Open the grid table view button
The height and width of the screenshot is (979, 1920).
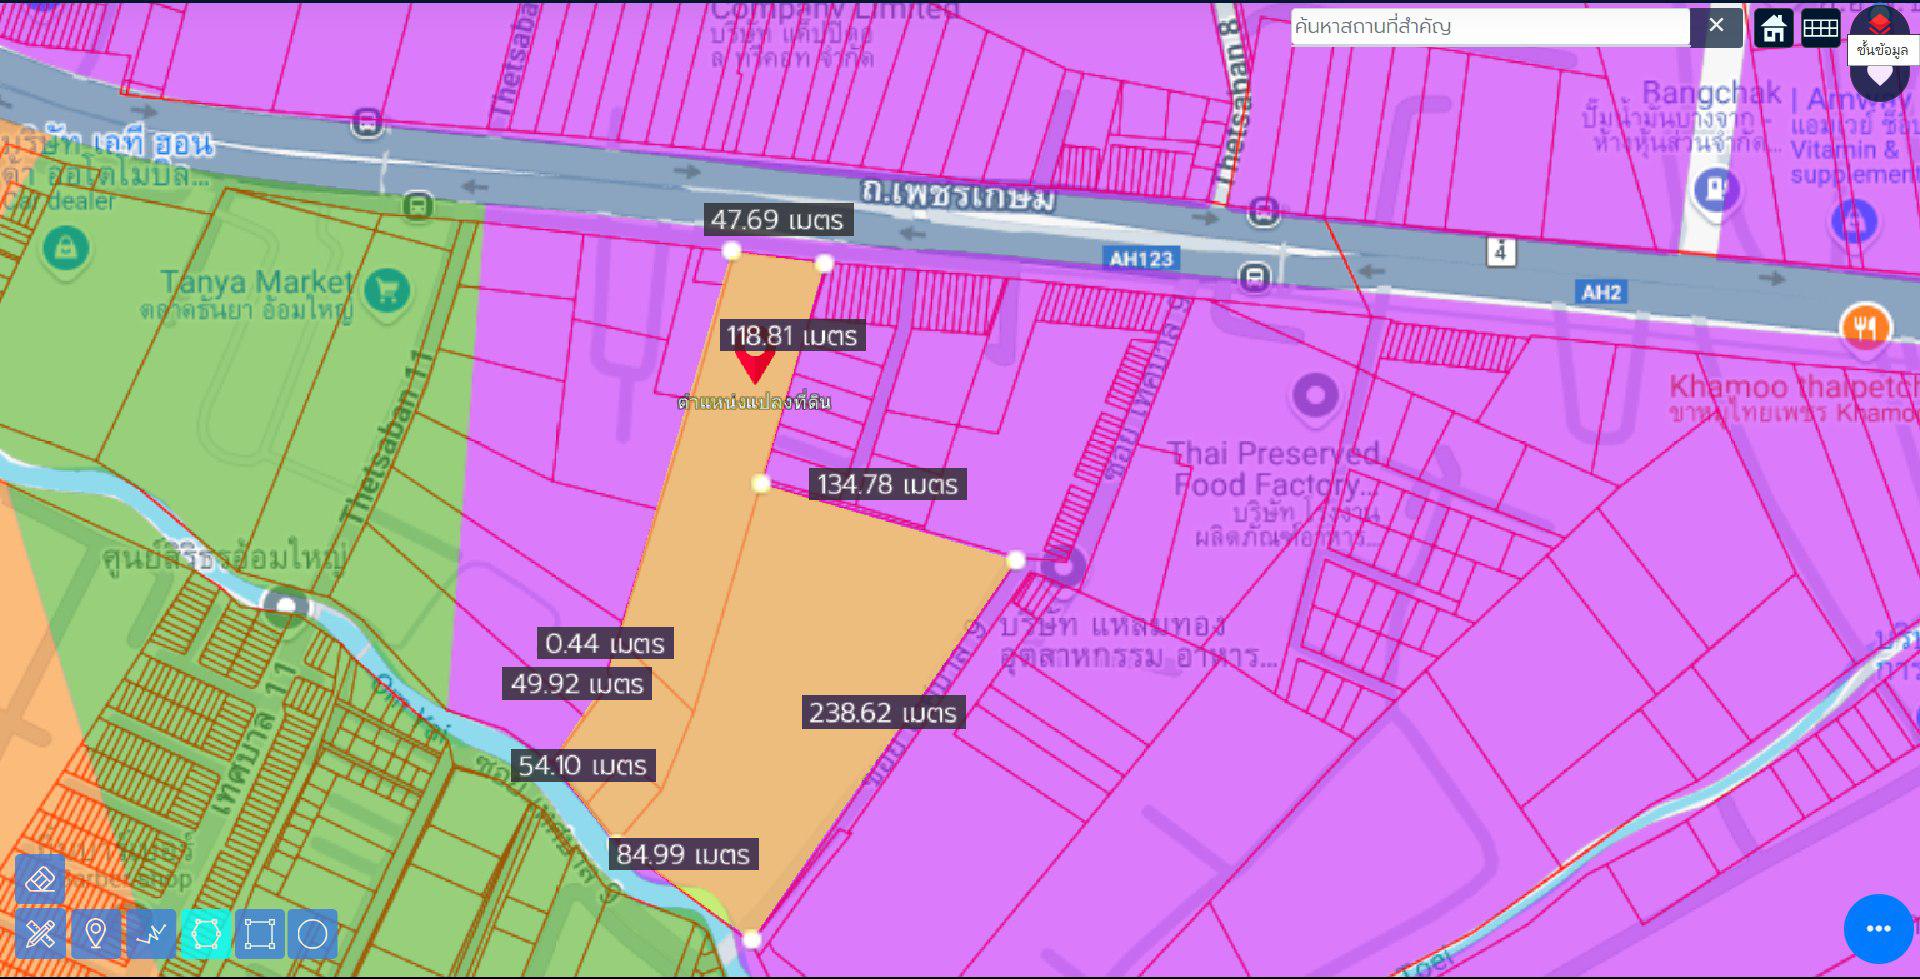point(1820,28)
